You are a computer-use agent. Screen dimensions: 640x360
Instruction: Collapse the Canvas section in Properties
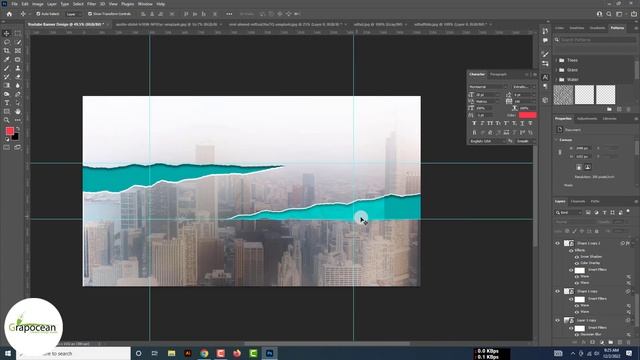(x=556, y=140)
